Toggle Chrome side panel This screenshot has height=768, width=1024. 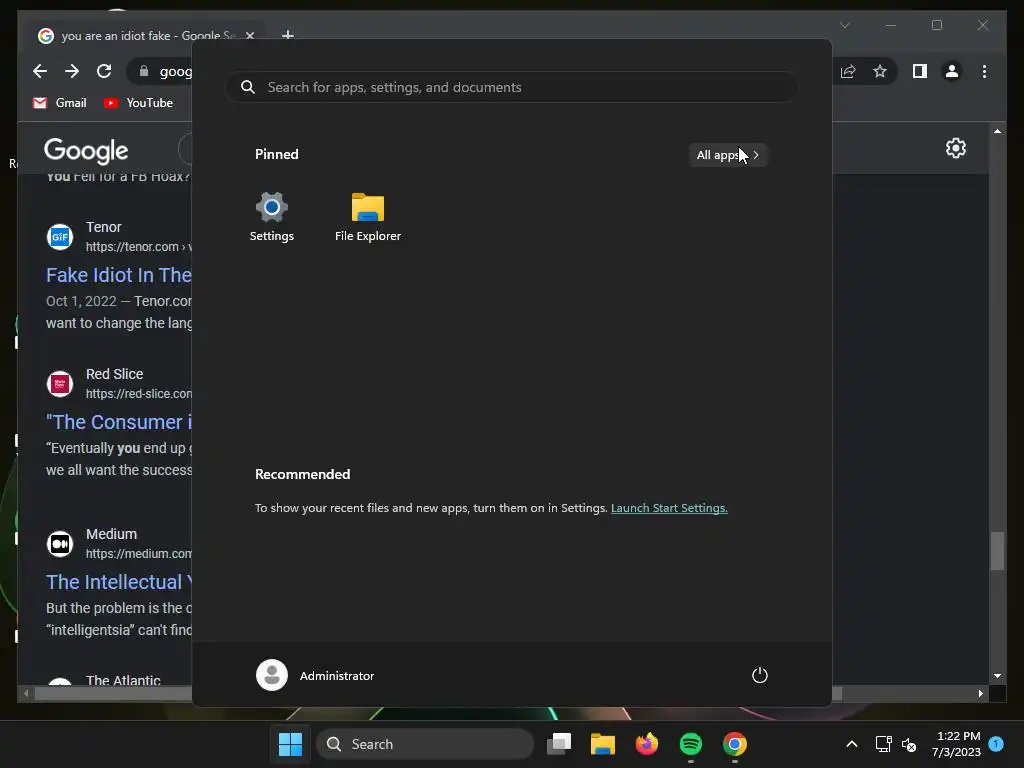tap(920, 71)
